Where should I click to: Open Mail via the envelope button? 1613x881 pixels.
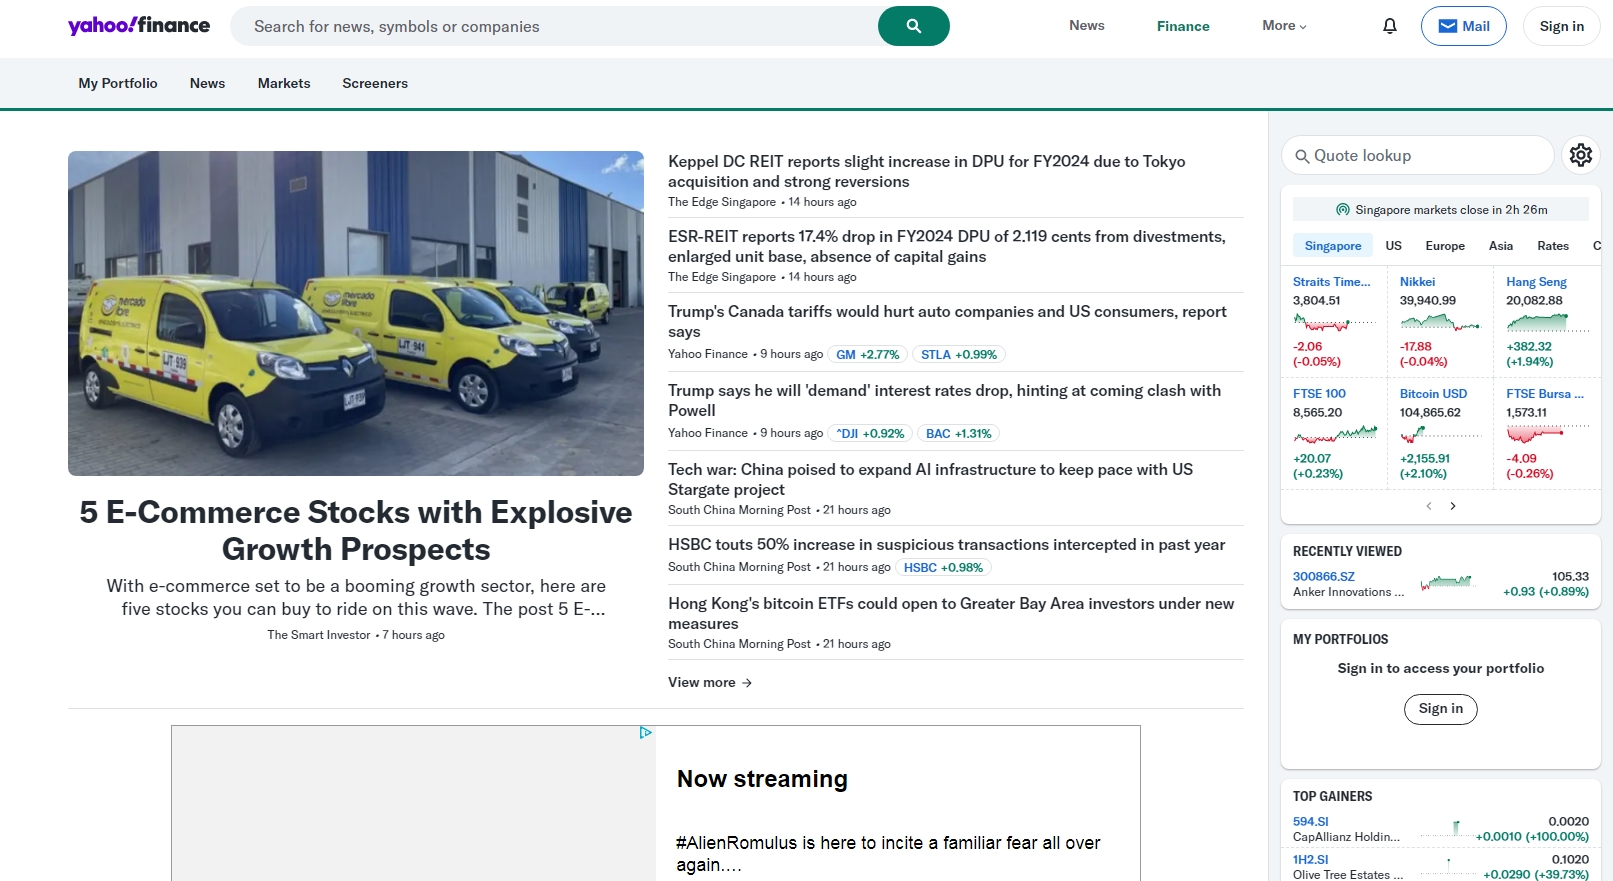point(1463,26)
